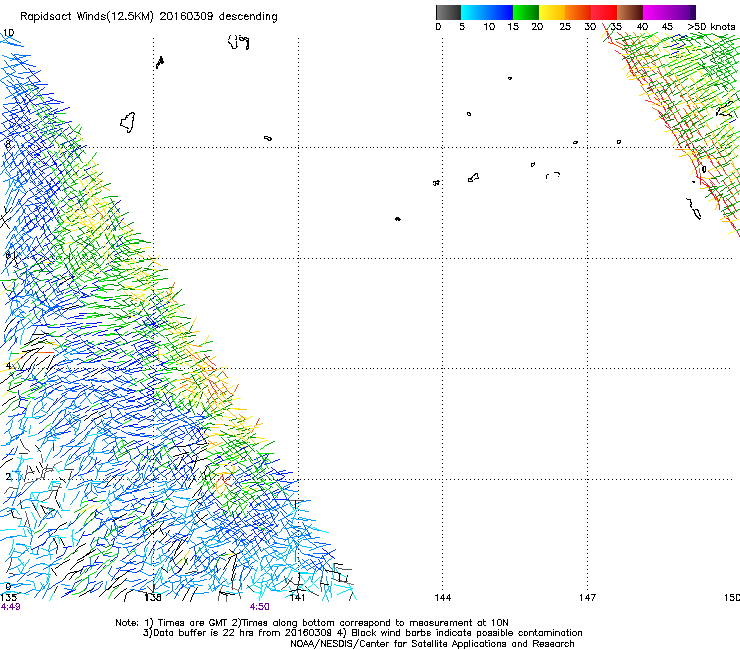
Task: Click the latitude label 4
Action: pyautogui.click(x=8, y=366)
